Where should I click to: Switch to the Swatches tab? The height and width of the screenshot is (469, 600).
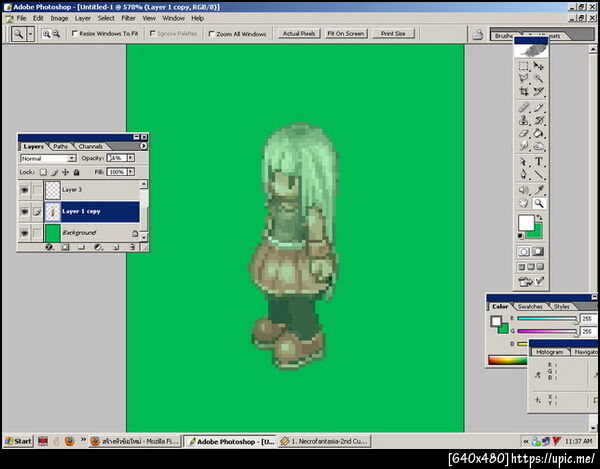(530, 306)
